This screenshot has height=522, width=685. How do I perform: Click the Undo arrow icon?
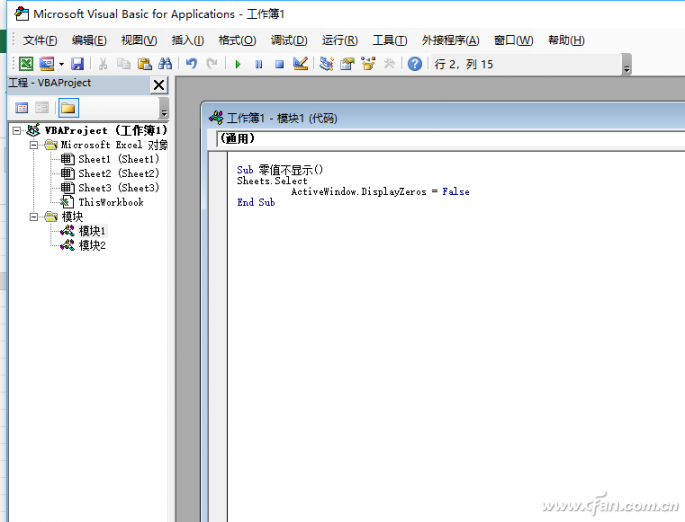pyautogui.click(x=191, y=64)
